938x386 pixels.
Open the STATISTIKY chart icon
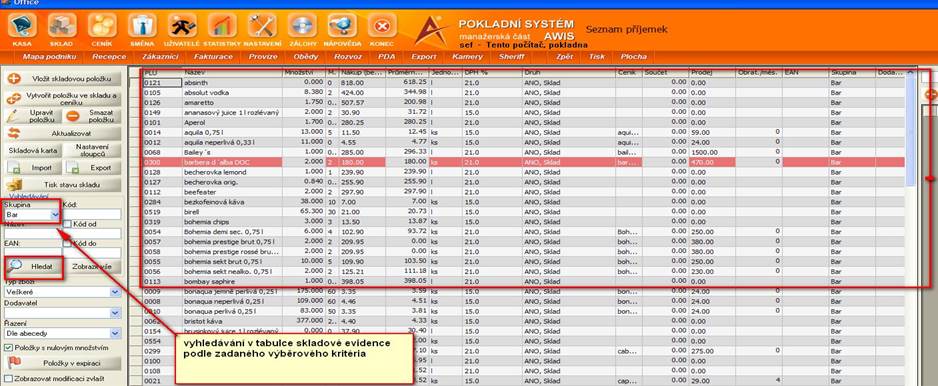[x=222, y=26]
